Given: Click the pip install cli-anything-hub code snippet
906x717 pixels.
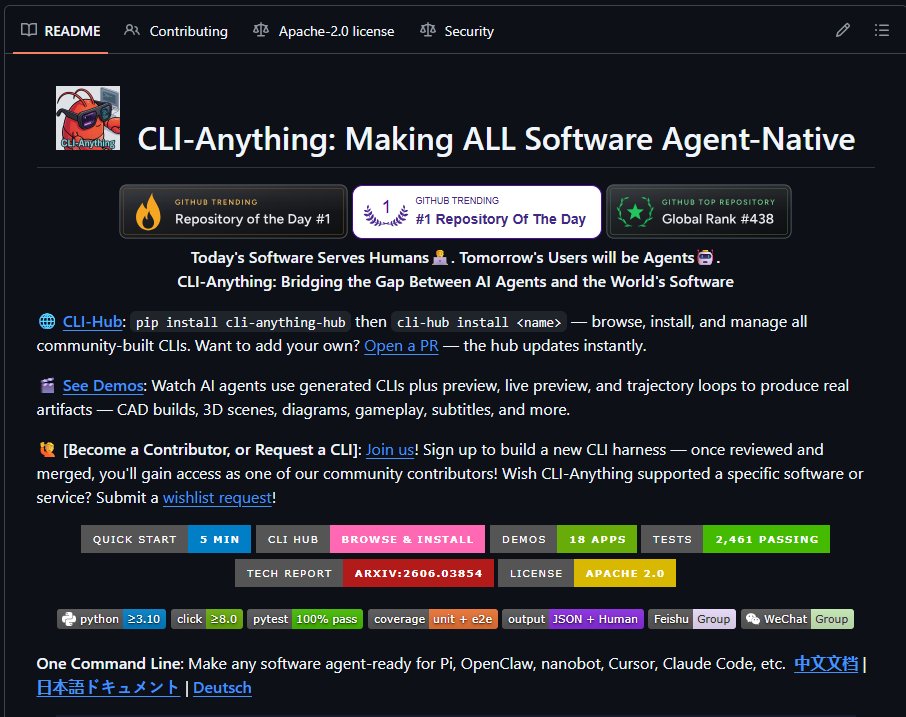Looking at the screenshot, I should (240, 322).
